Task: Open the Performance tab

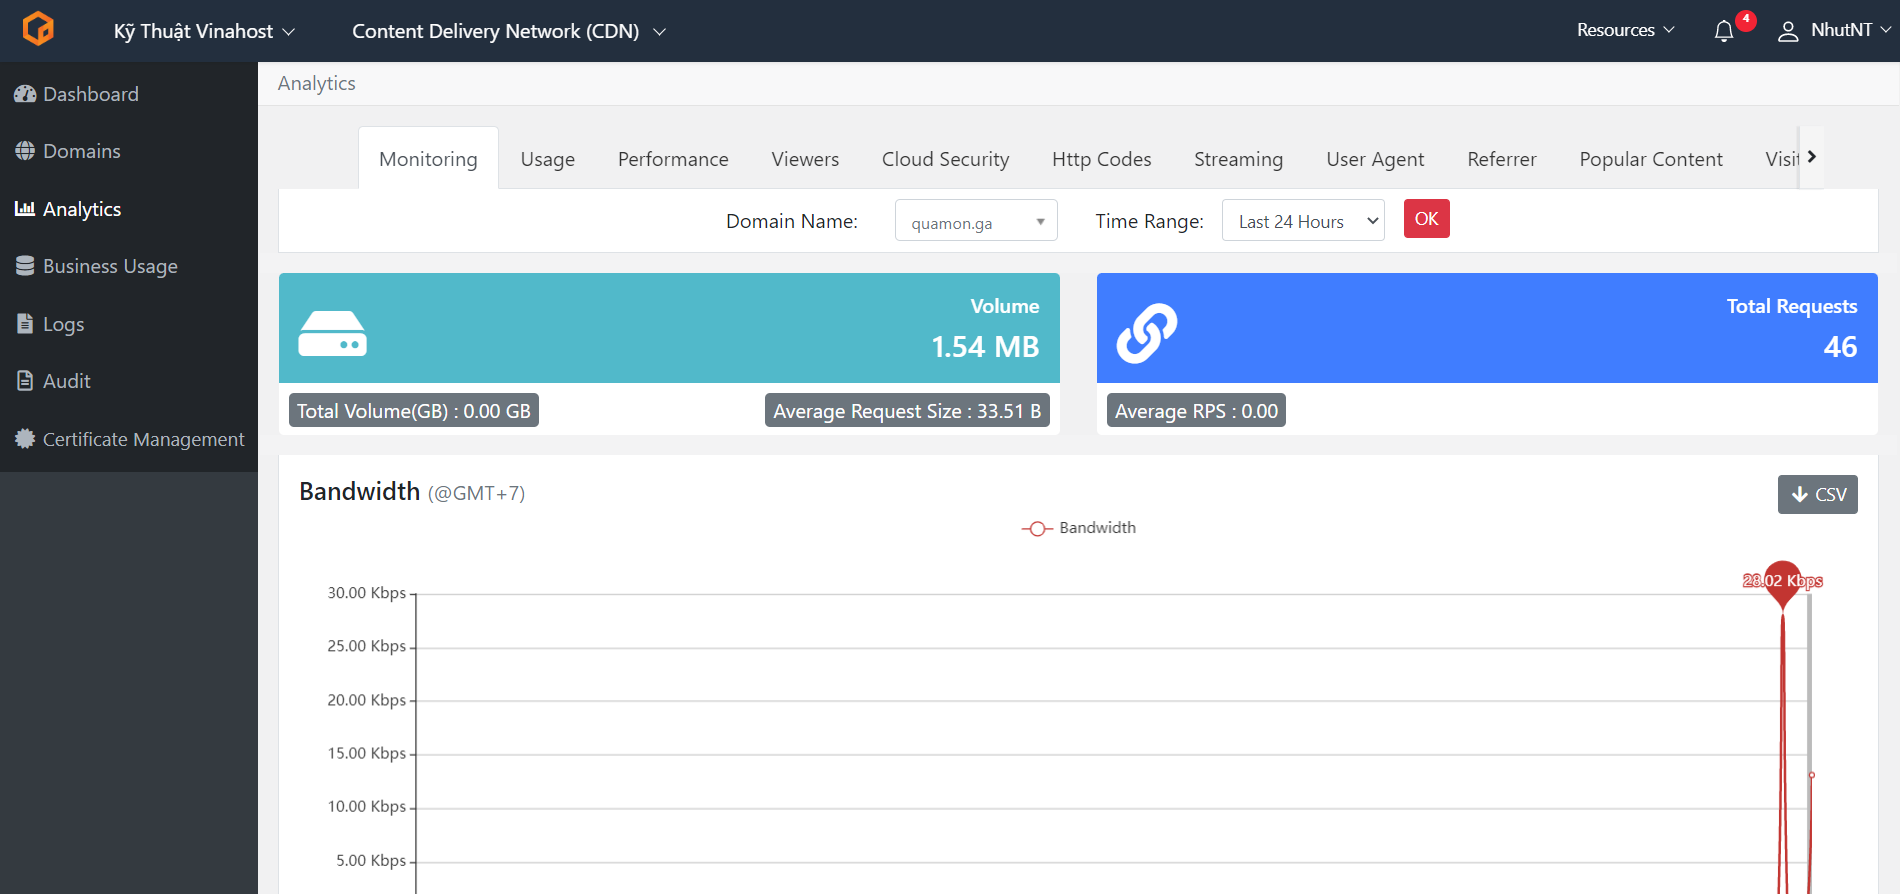Action: 673,159
